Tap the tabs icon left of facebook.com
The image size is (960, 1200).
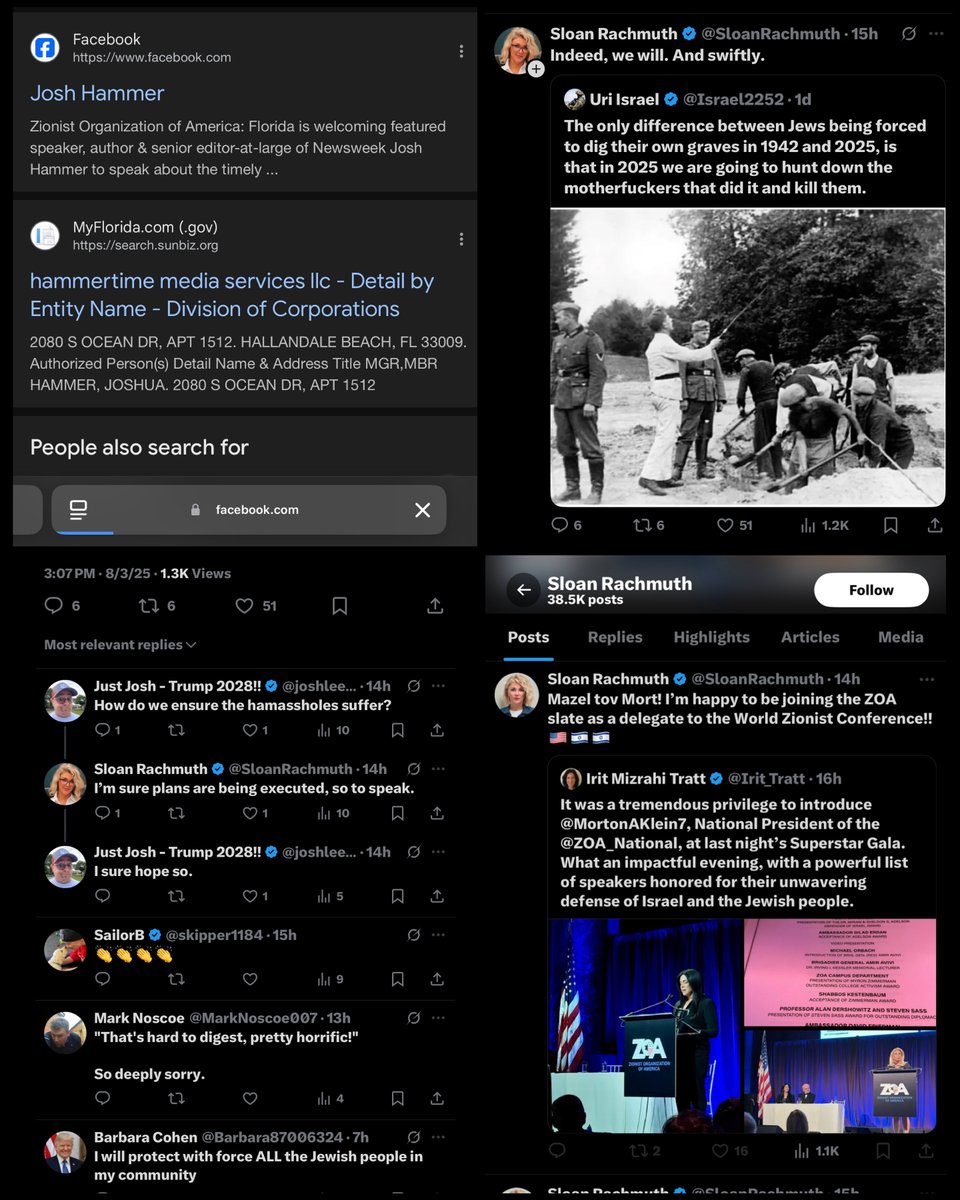[x=79, y=510]
